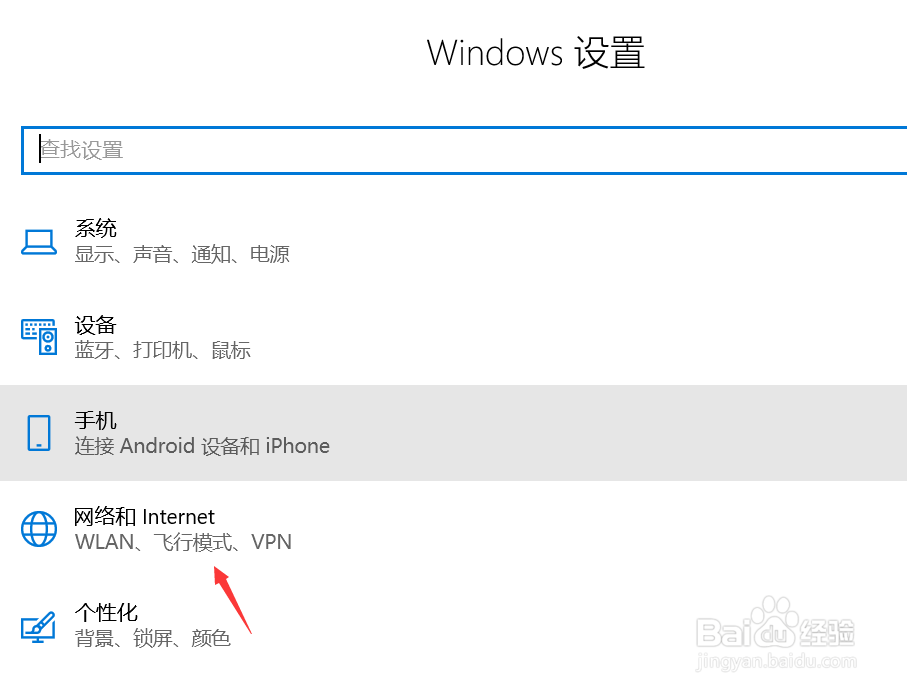Open 网络和 Internet settings
This screenshot has height=693, width=907.
145,517
